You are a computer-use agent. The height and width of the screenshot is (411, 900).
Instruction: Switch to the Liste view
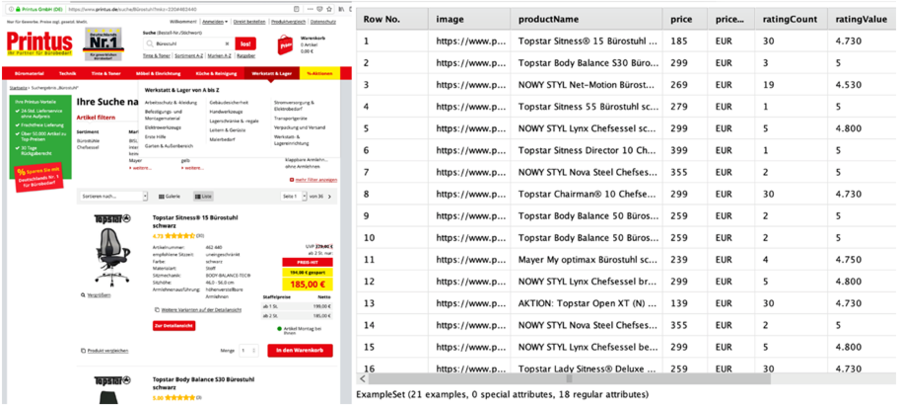pos(203,196)
